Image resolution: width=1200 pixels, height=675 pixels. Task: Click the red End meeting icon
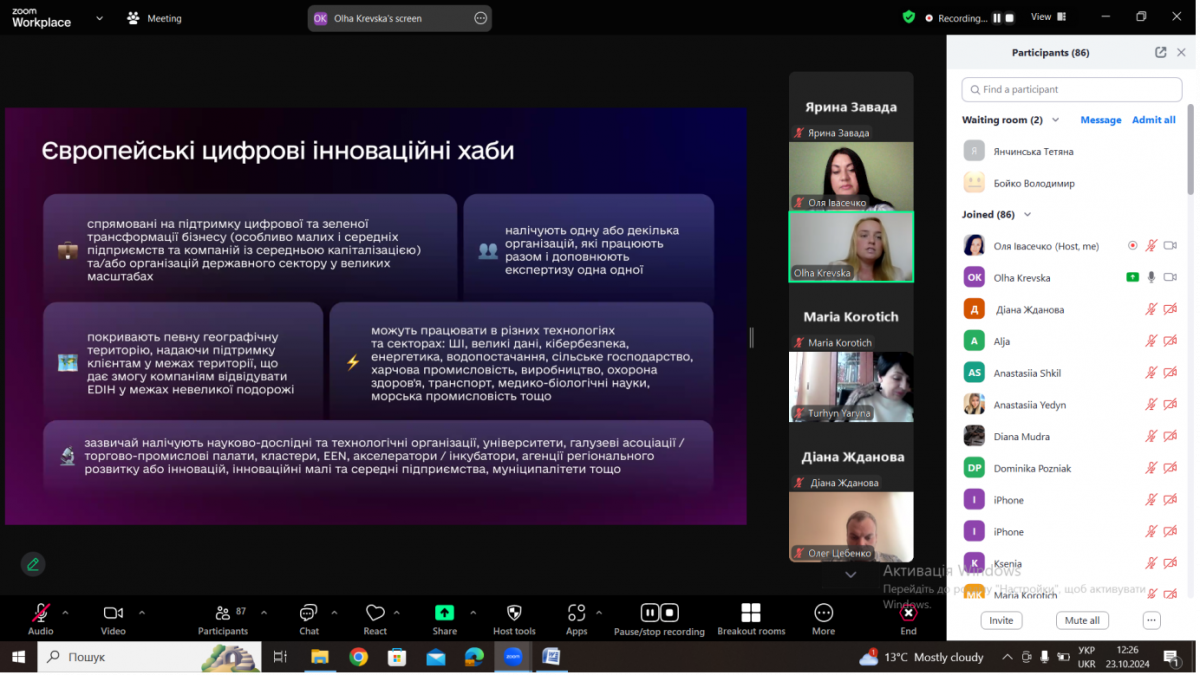click(908, 613)
